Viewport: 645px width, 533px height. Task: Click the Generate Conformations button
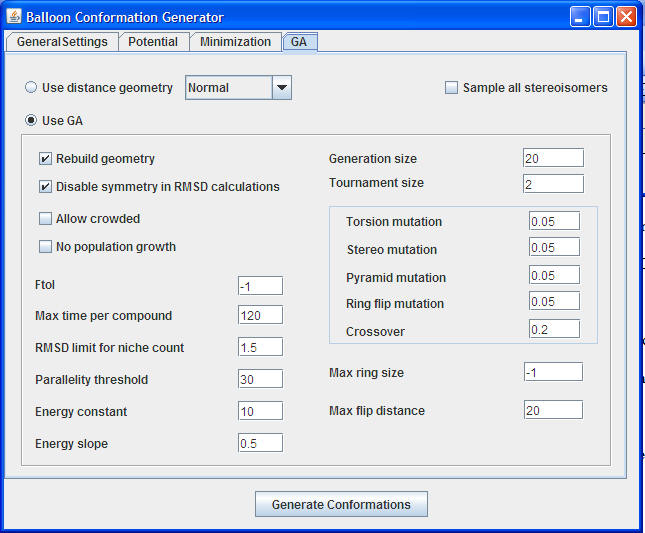(x=341, y=505)
